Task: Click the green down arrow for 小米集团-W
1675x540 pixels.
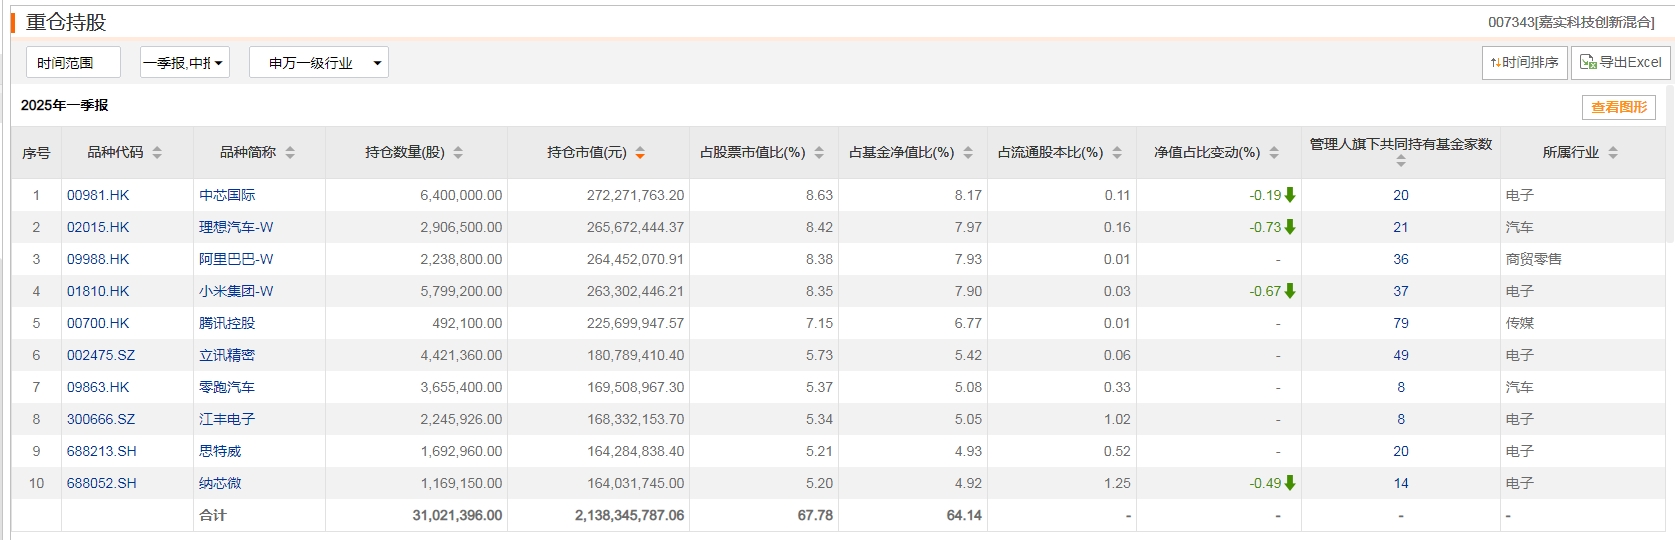Action: pos(1290,291)
